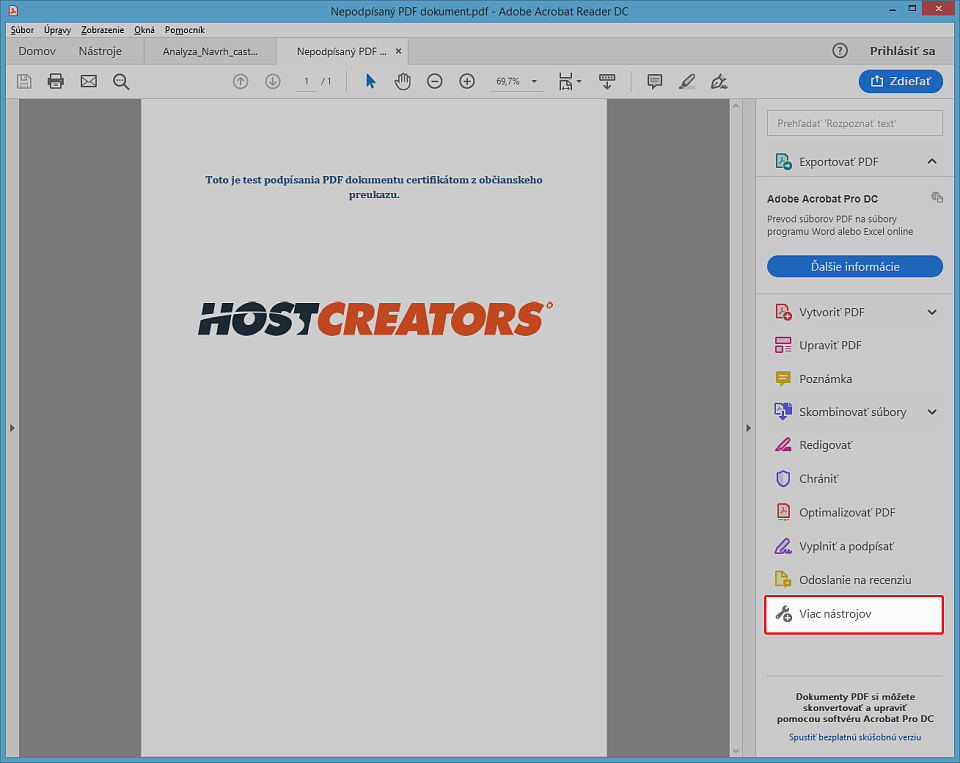The height and width of the screenshot is (763, 960).
Task: Click the scrollbar up arrow
Action: [x=736, y=106]
